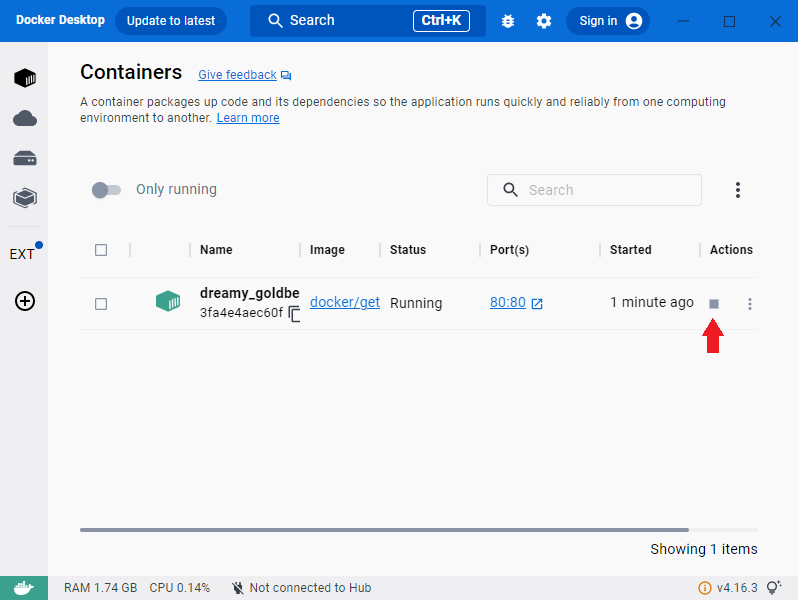Screen dimensions: 798x600
Task: Open the Give feedback link
Action: 237,75
